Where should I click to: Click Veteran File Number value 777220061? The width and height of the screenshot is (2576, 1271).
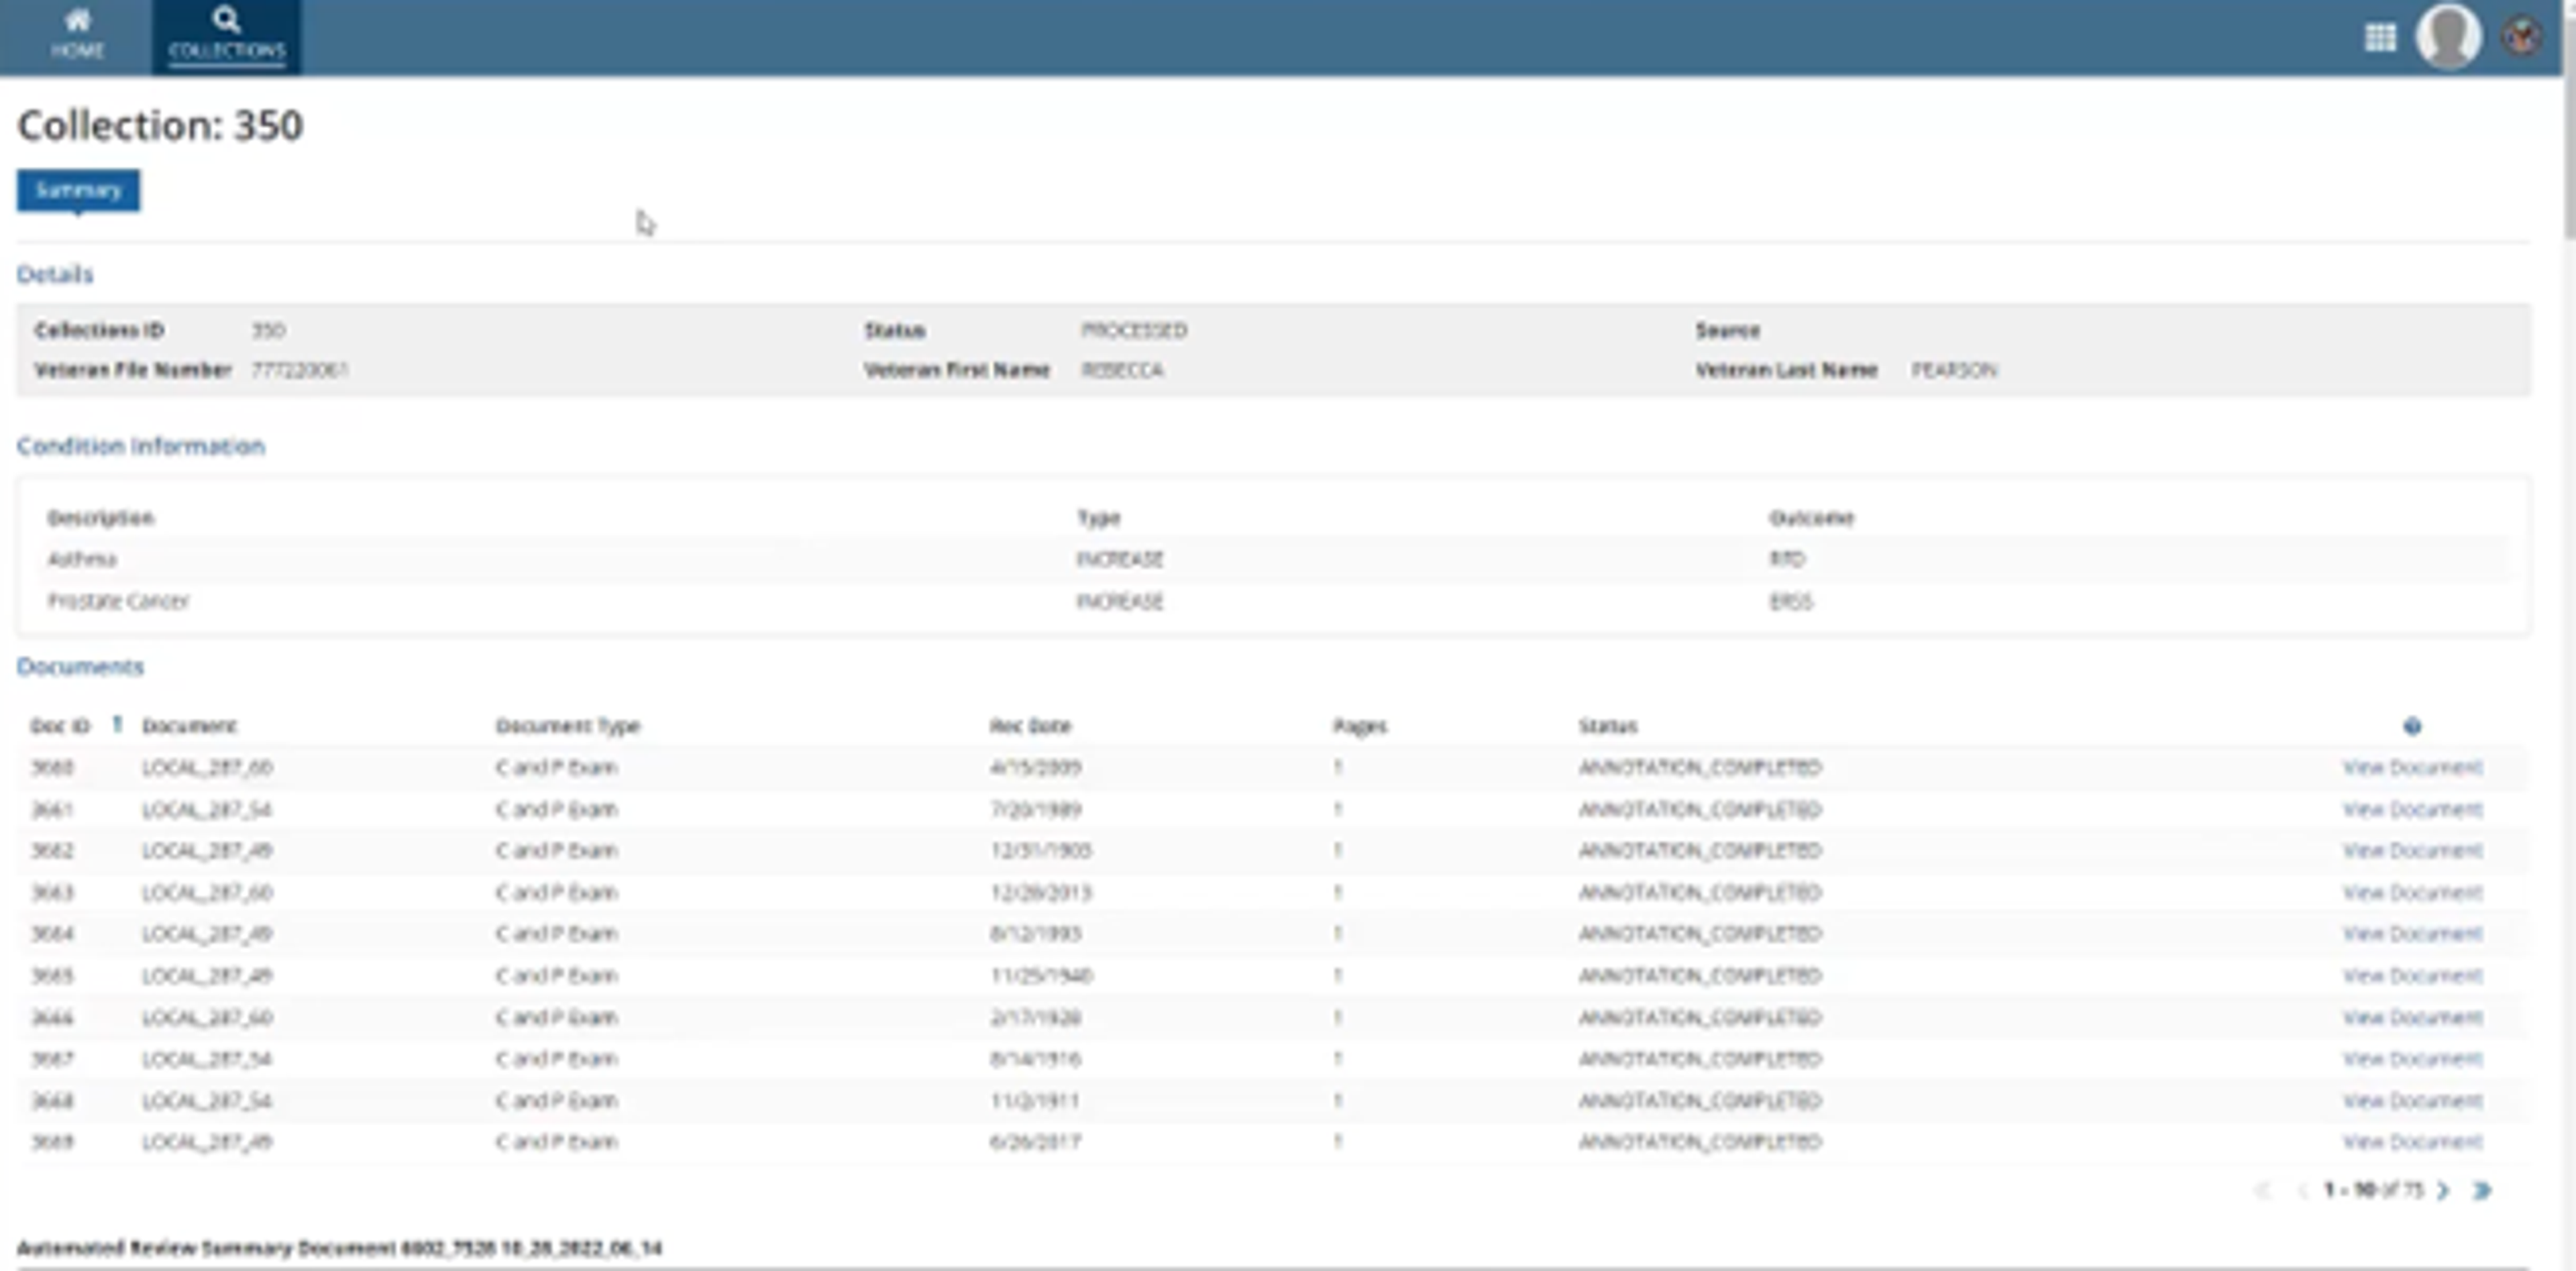(x=299, y=370)
